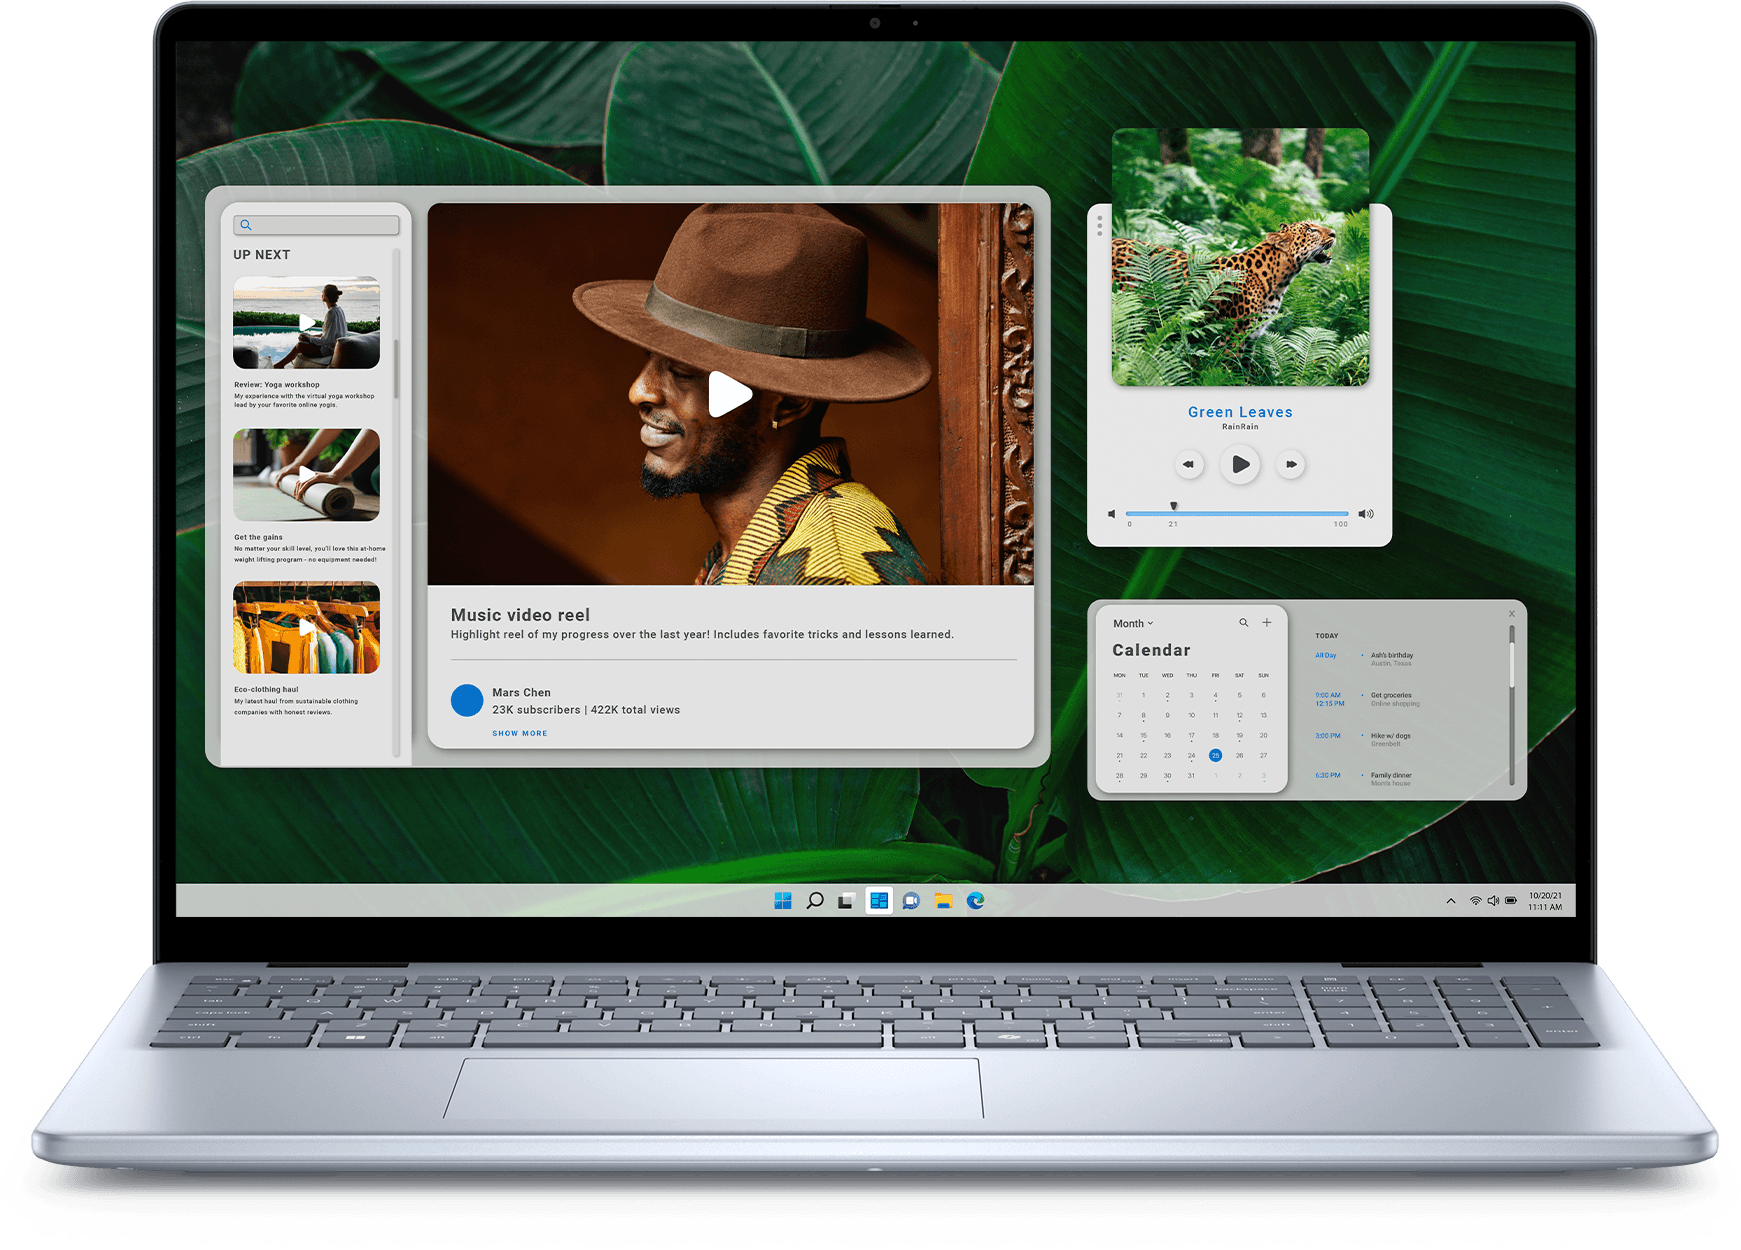Open File Explorer from the taskbar

tap(943, 901)
